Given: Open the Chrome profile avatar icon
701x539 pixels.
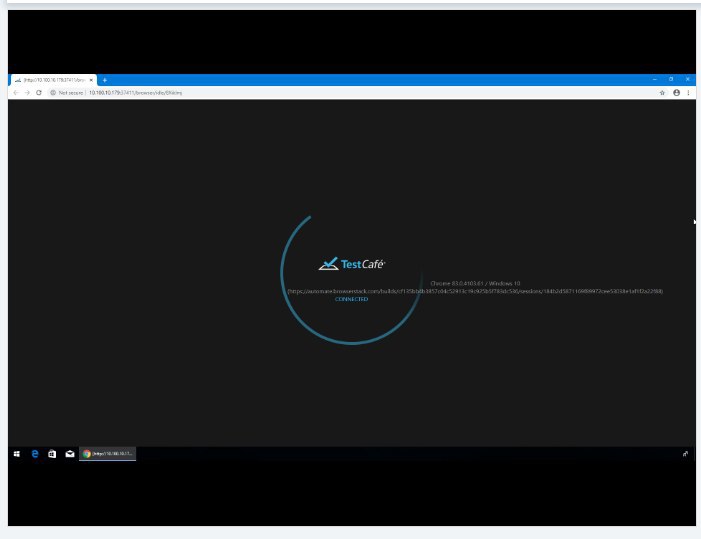Looking at the screenshot, I should pos(676,93).
